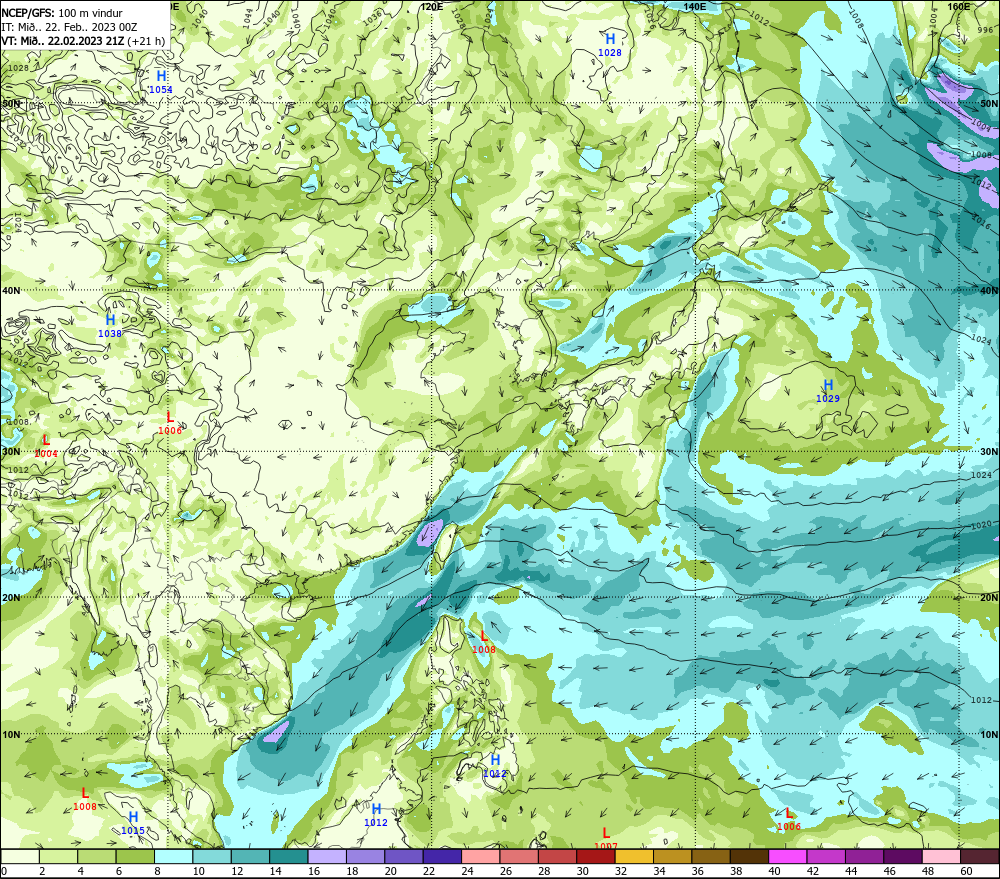Click the 'NCEP/GFS: 100 m vindur' title
This screenshot has width=1000, height=879.
tap(62, 13)
